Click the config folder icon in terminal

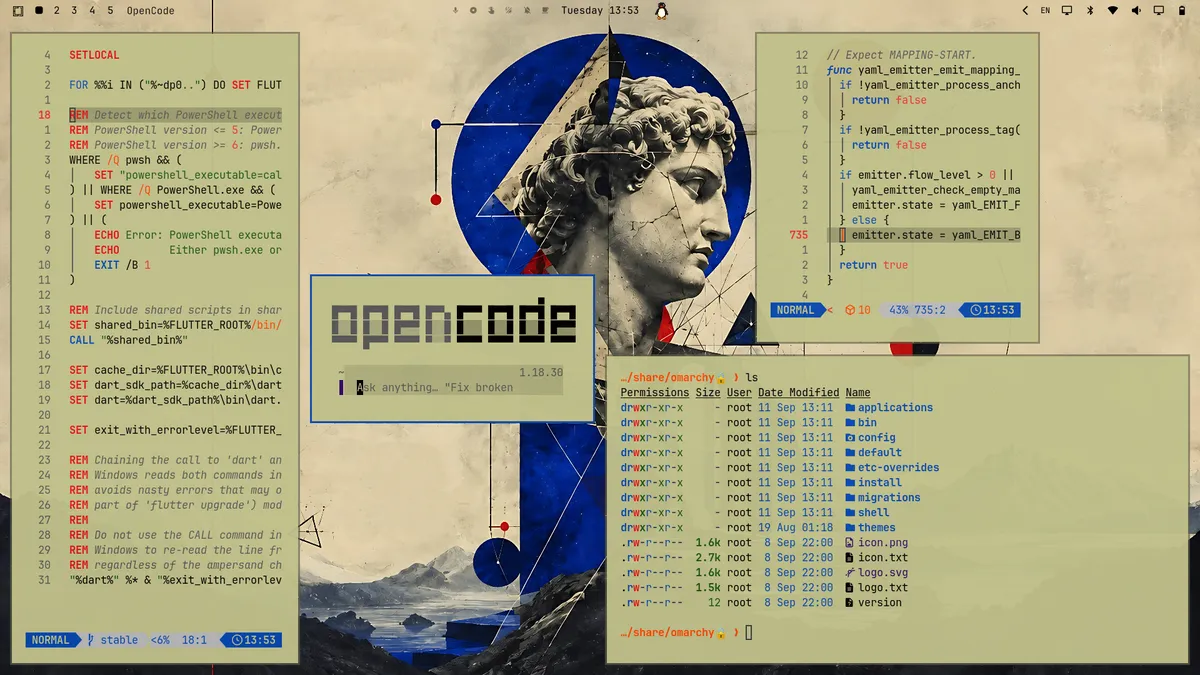(850, 437)
